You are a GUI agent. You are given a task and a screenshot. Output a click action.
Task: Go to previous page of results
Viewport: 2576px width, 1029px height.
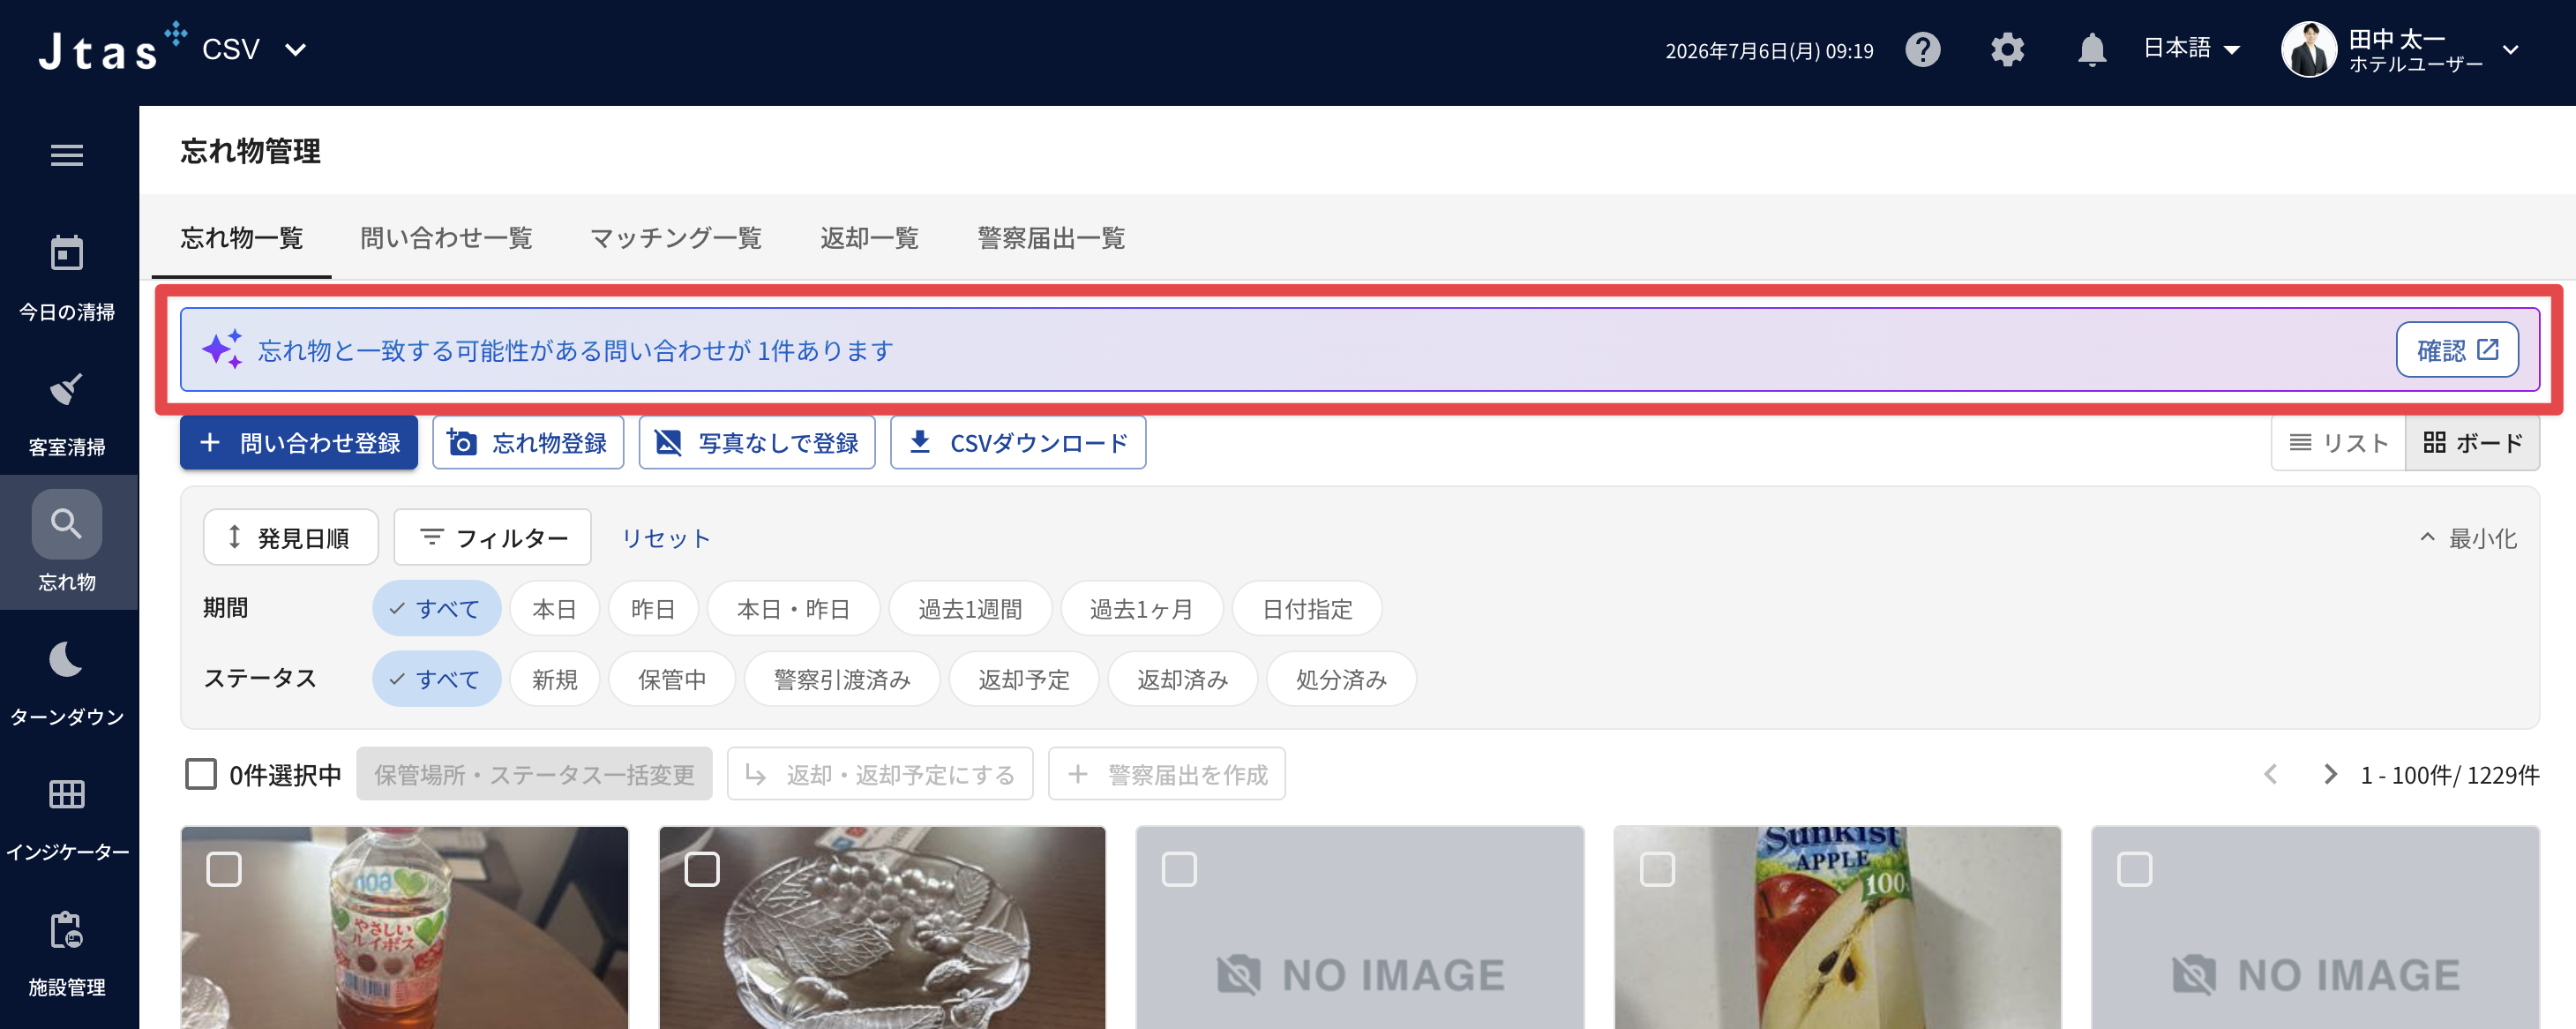click(x=2270, y=774)
